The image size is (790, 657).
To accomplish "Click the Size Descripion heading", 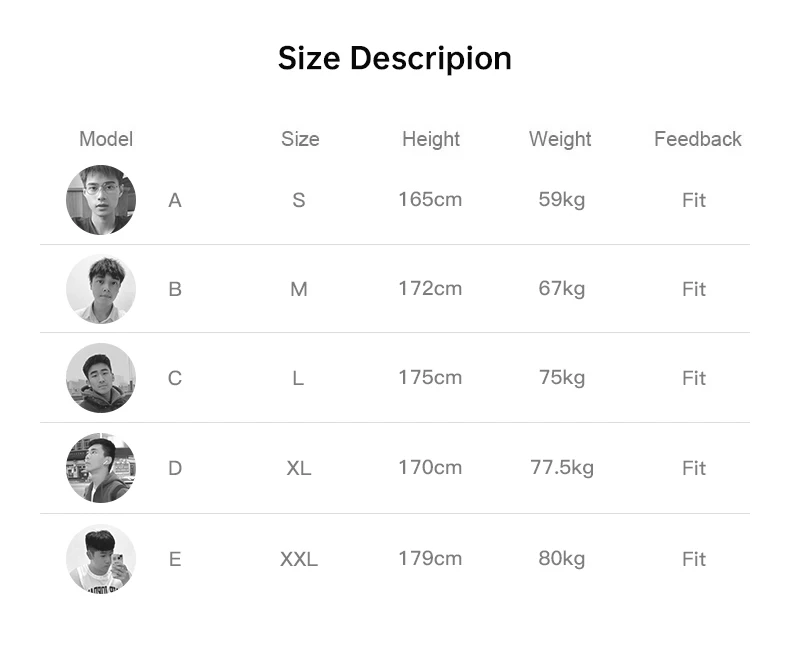I will point(394,58).
